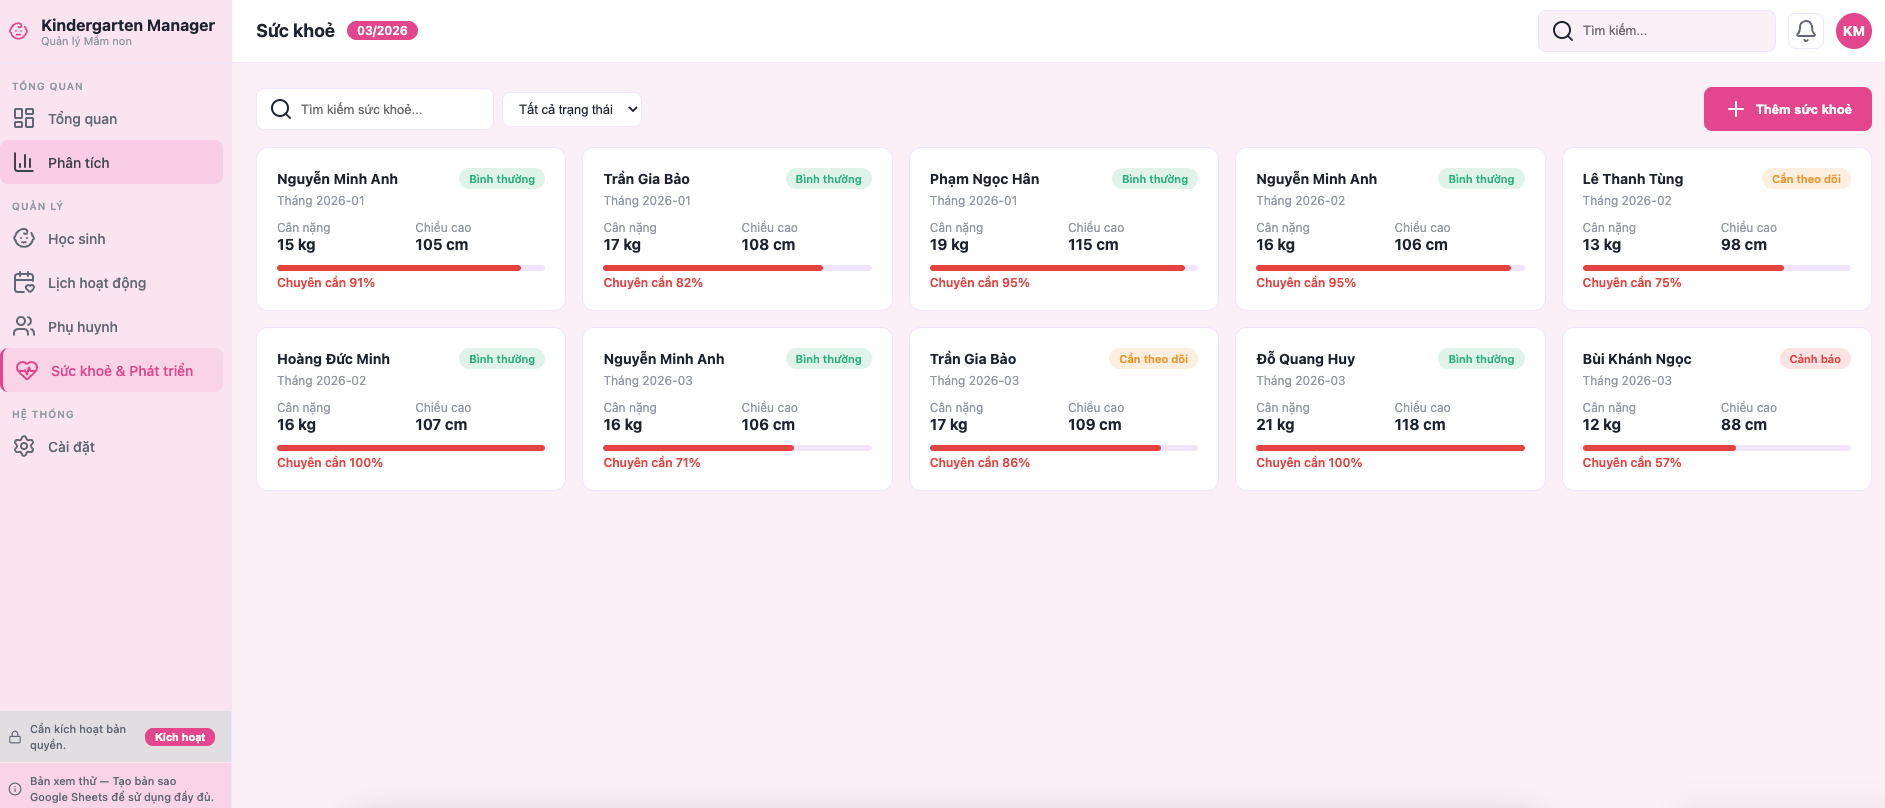Open the KM user avatar
Screen dimensions: 1885x808
(1853, 31)
